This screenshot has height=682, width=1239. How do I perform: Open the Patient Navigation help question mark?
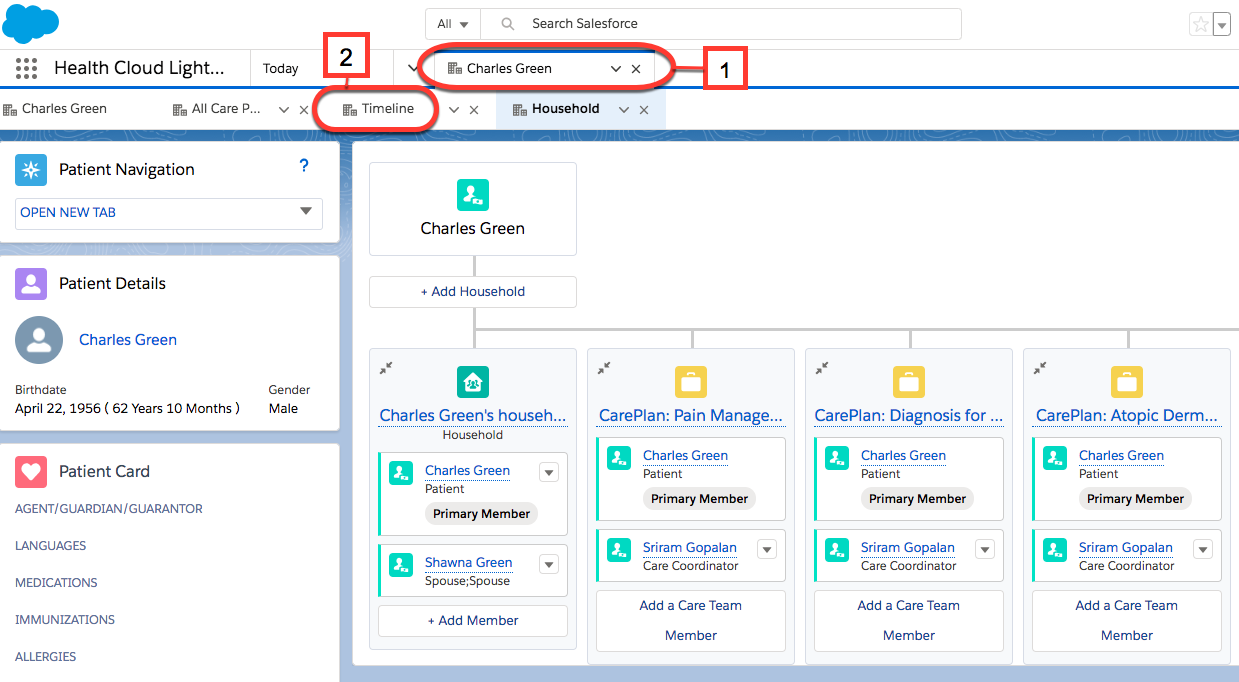pyautogui.click(x=304, y=166)
